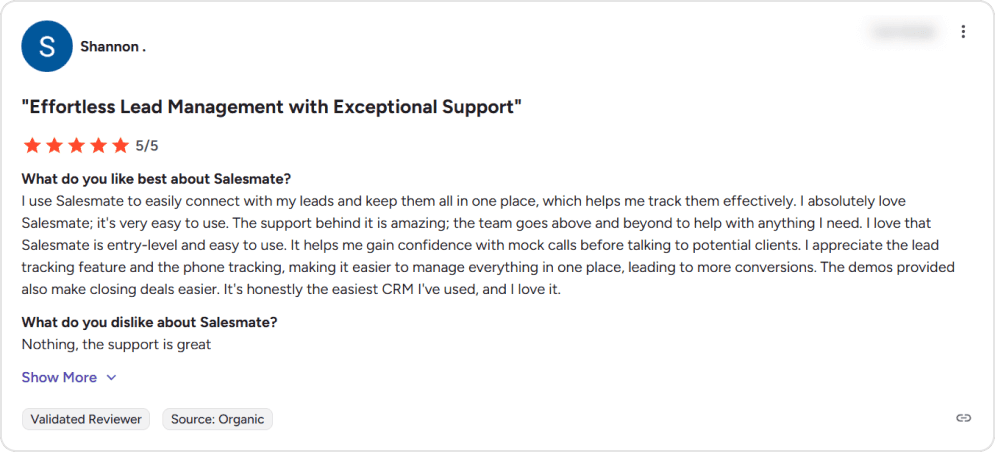
Task: Click the fourth red rating star
Action: coord(98,146)
